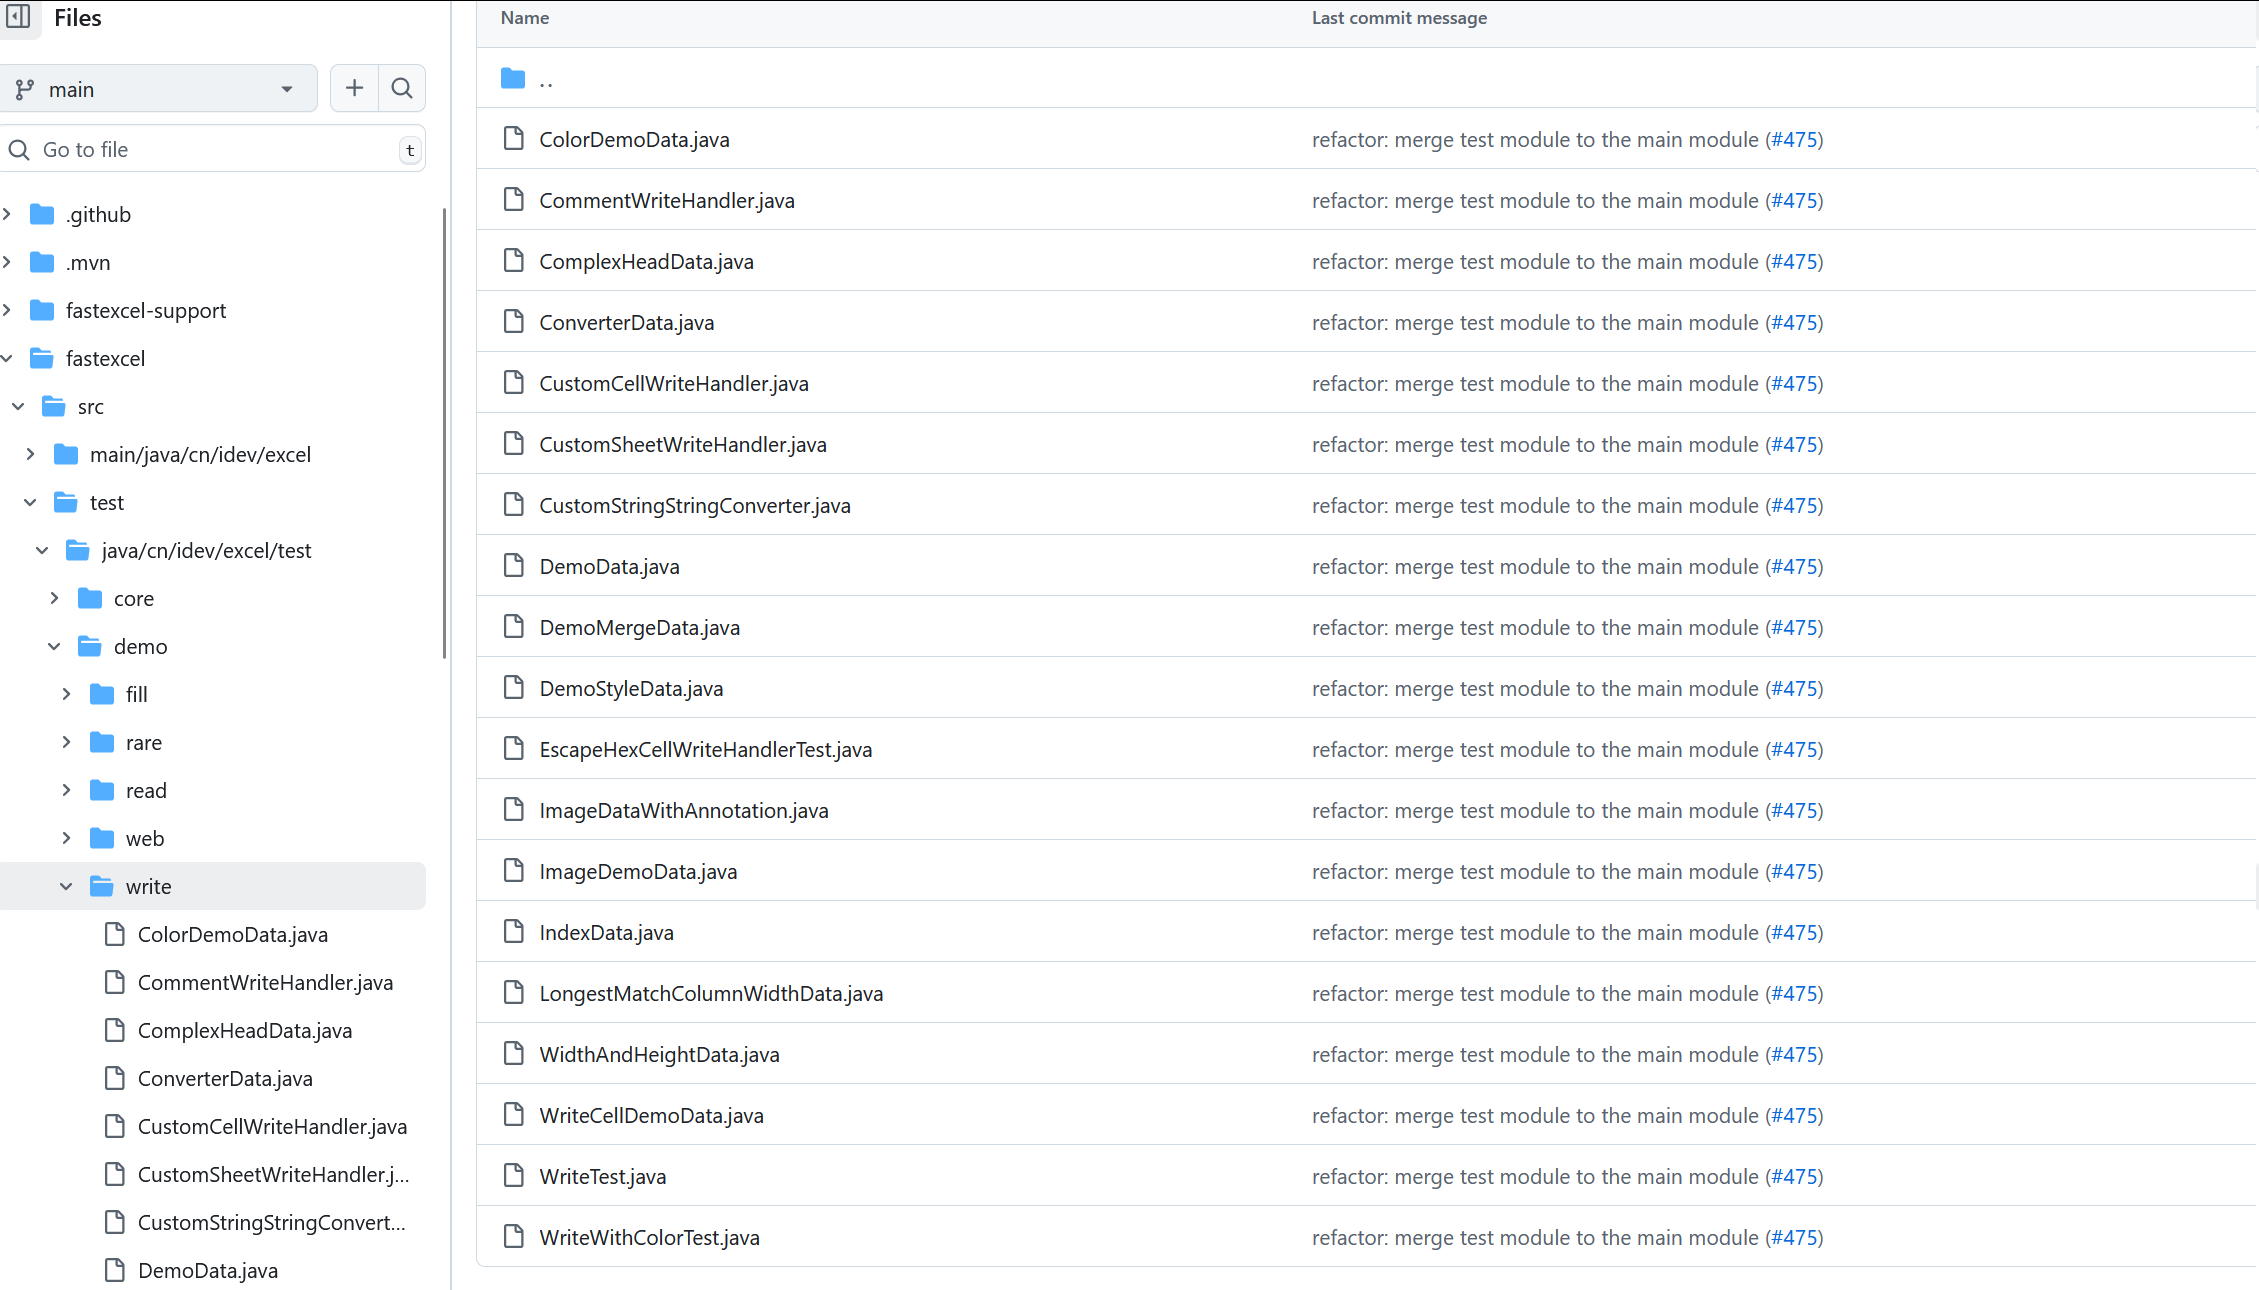This screenshot has height=1290, width=2259.
Task: Open commit message for IndexData.java row
Action: coord(1535,933)
